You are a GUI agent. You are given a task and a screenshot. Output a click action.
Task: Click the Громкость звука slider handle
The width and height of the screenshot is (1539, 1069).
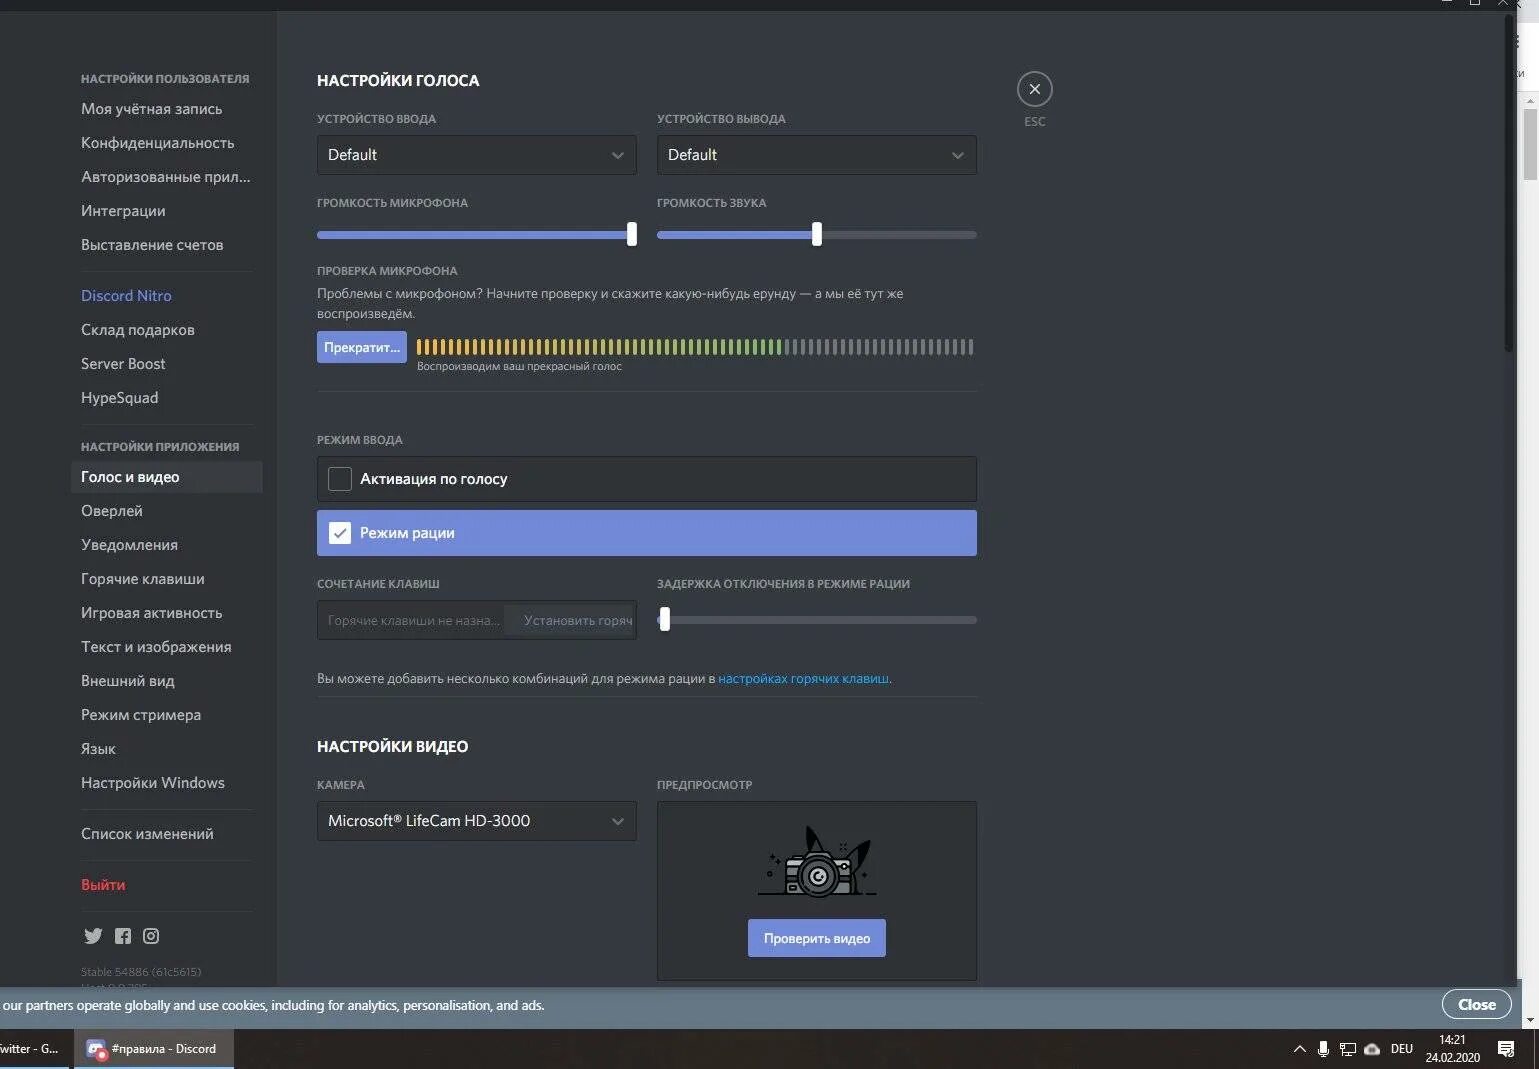(x=817, y=234)
